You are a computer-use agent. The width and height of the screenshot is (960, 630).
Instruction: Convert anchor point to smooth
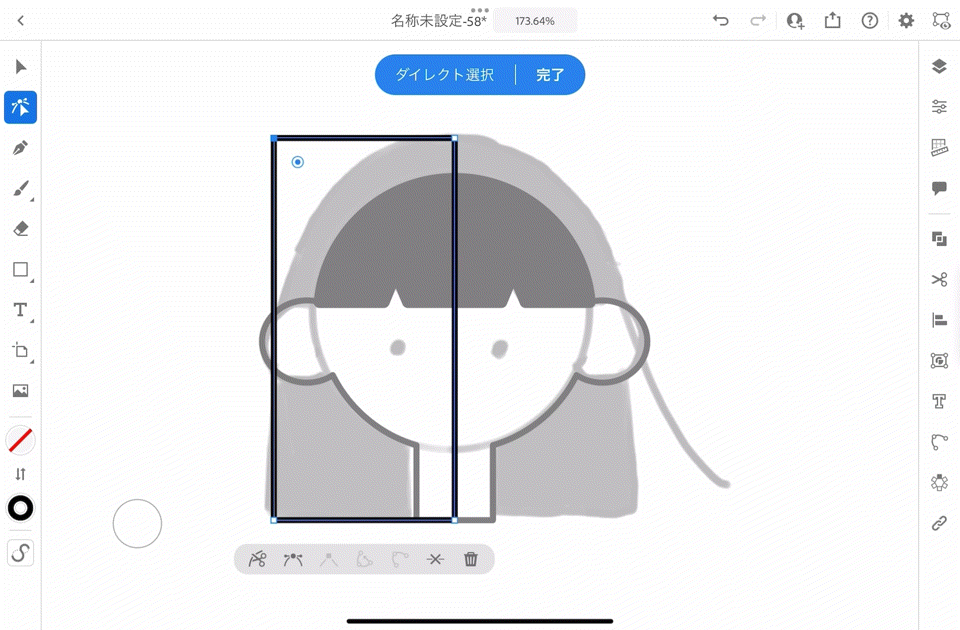click(293, 559)
